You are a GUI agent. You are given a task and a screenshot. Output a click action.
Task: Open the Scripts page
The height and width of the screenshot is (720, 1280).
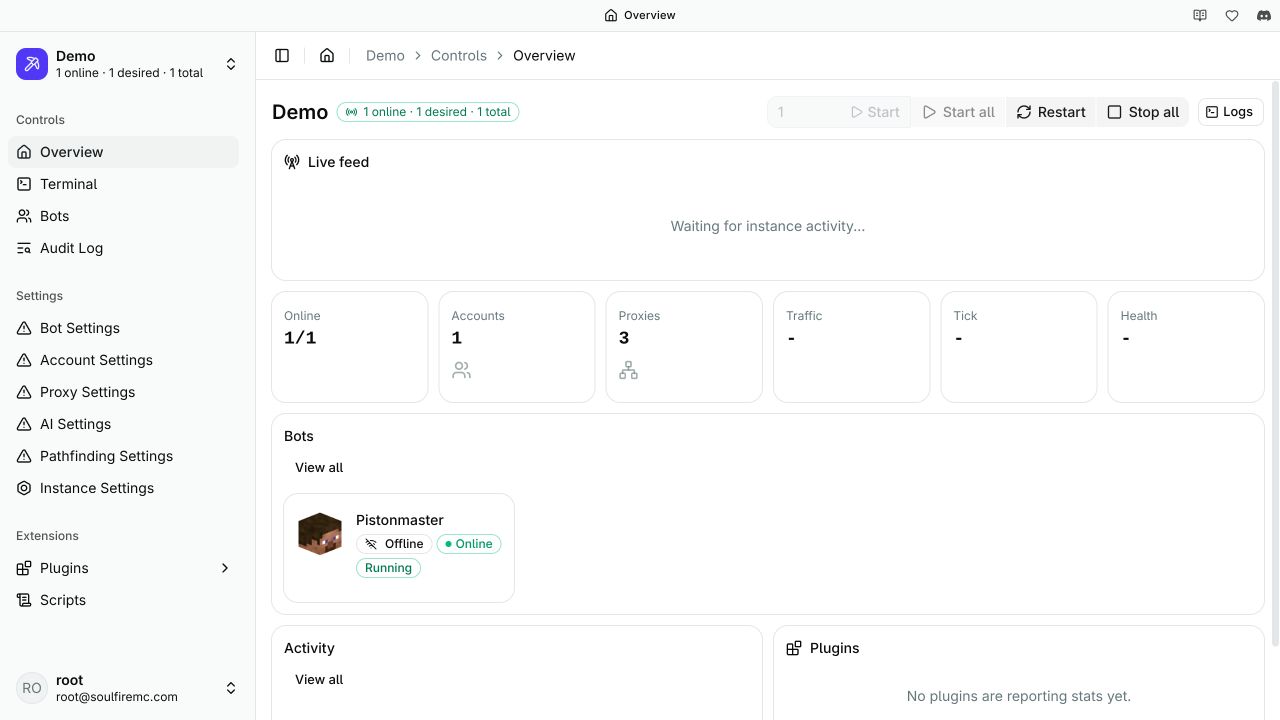click(124, 600)
